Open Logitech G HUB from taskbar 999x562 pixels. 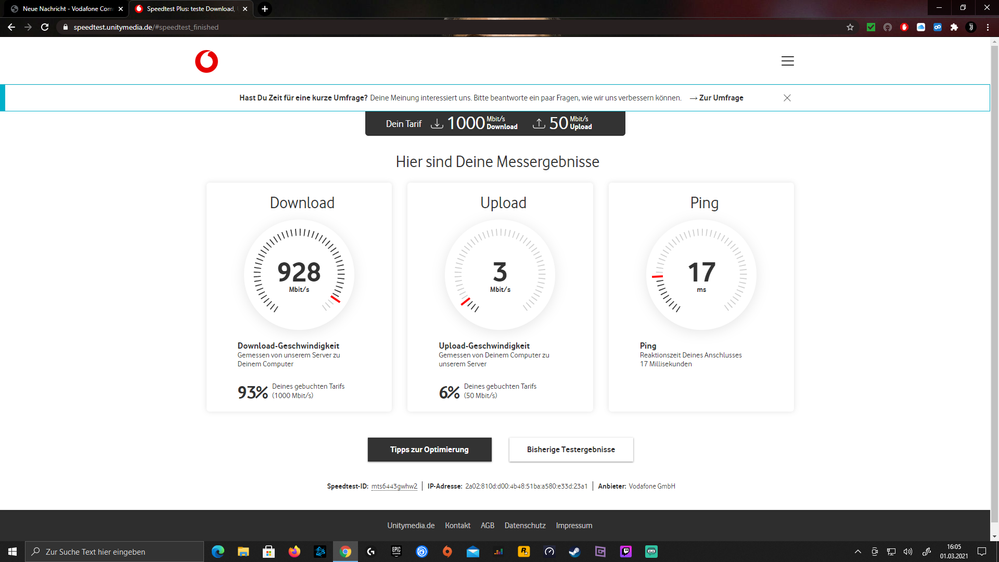[371, 552]
